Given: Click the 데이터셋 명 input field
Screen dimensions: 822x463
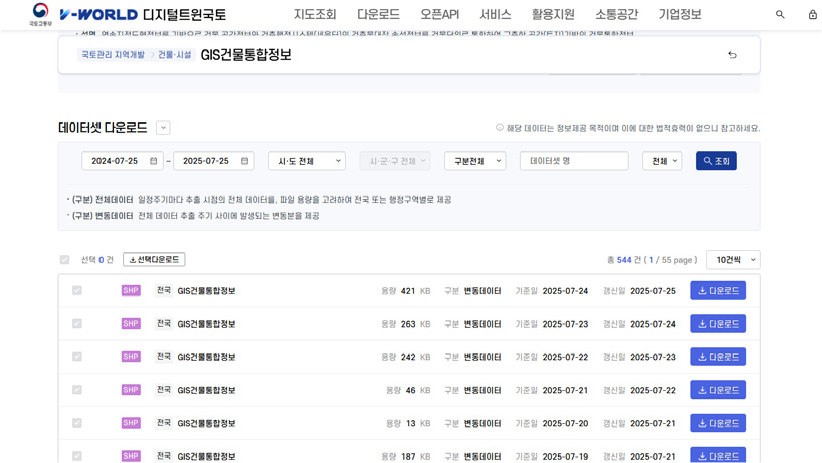Looking at the screenshot, I should click(x=574, y=161).
